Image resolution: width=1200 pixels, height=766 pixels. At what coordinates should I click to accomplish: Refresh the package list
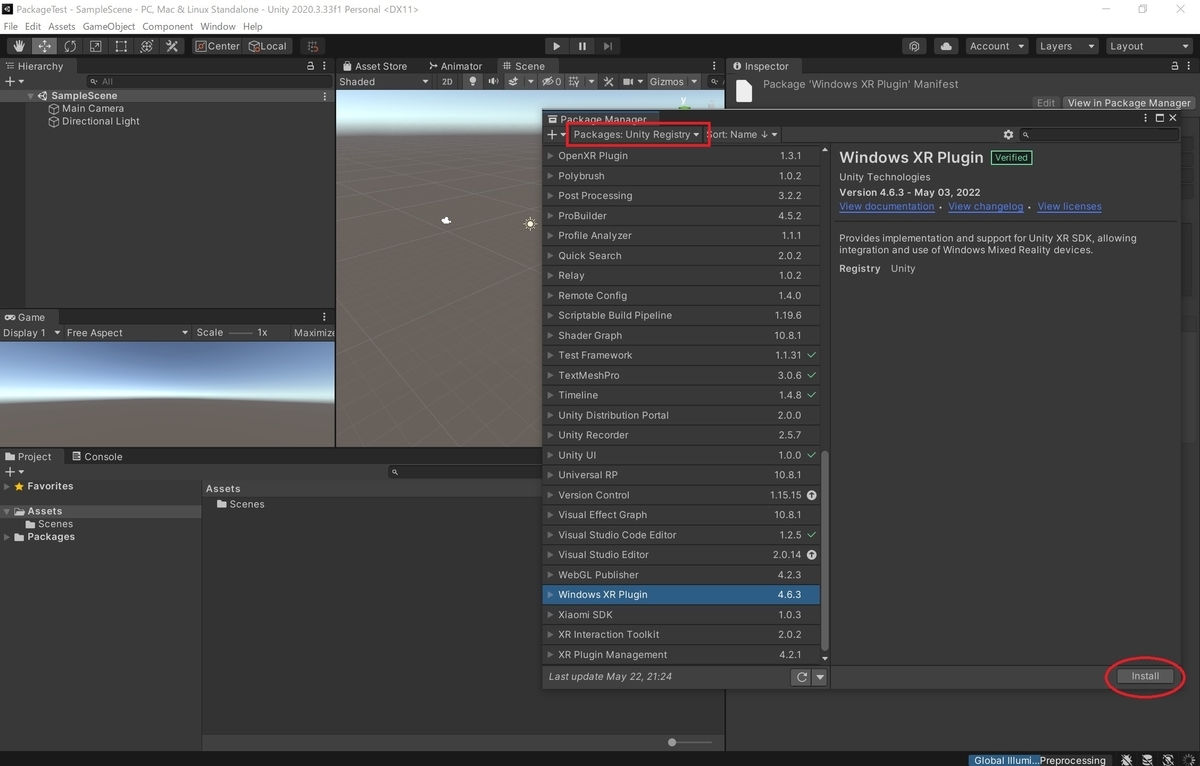click(800, 677)
